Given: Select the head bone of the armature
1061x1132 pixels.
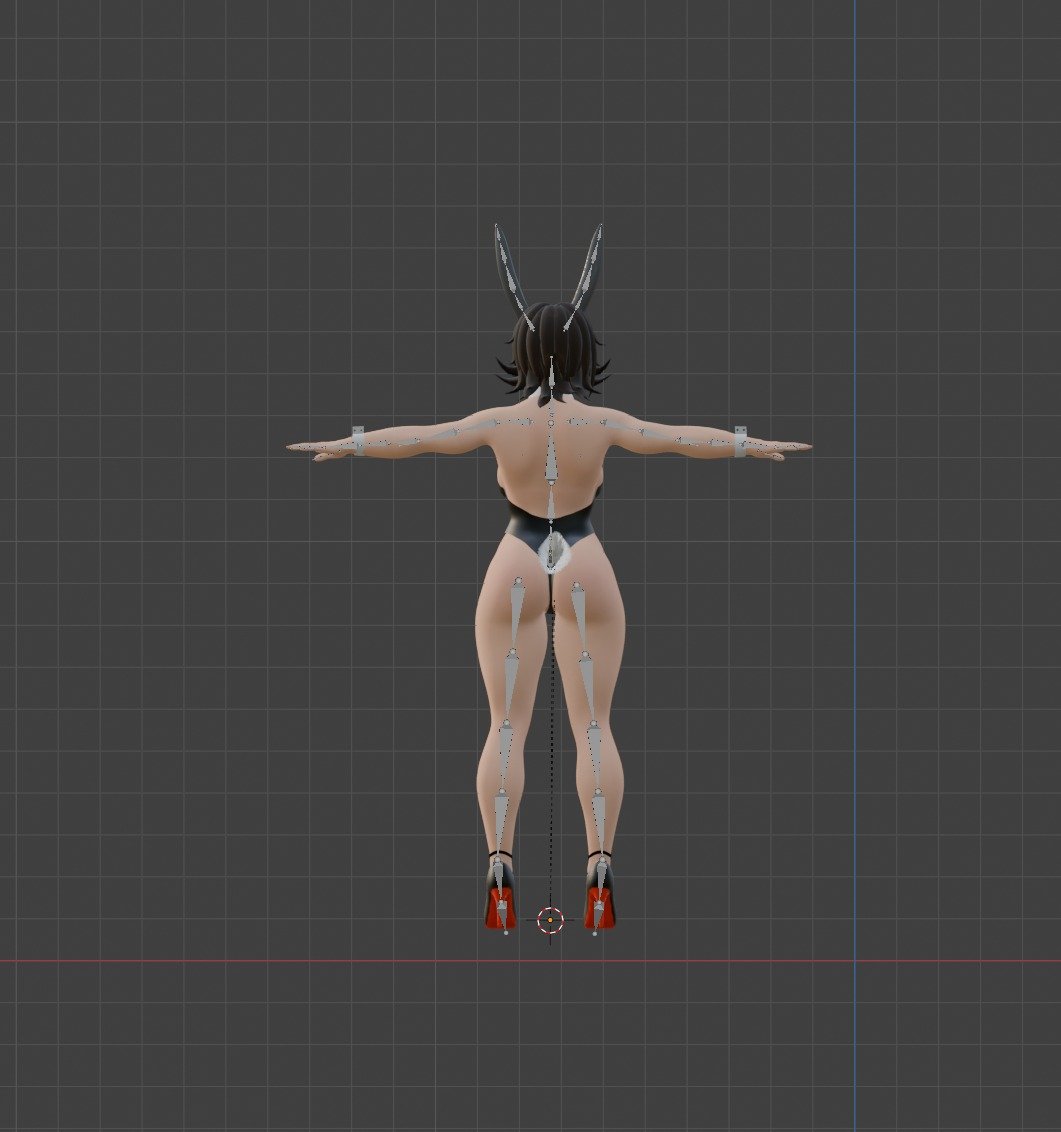Looking at the screenshot, I should tap(552, 378).
